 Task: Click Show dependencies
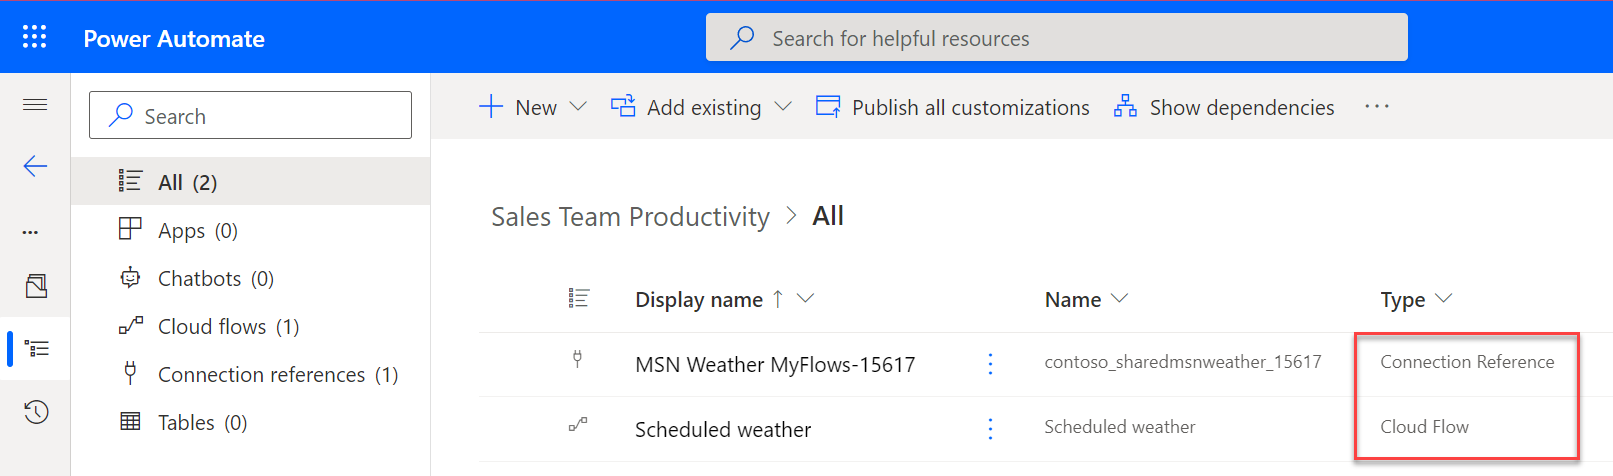click(1224, 107)
